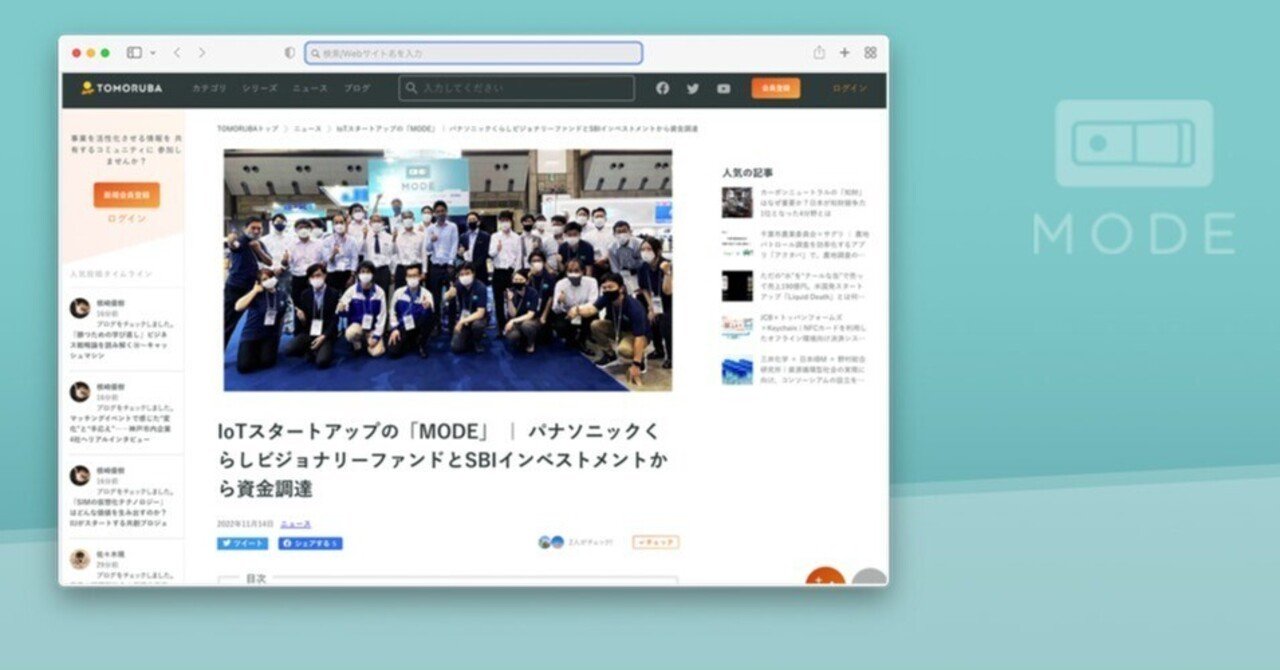This screenshot has width=1280, height=670.
Task: Click the magnifier icon in the site search bar
Action: 412,88
